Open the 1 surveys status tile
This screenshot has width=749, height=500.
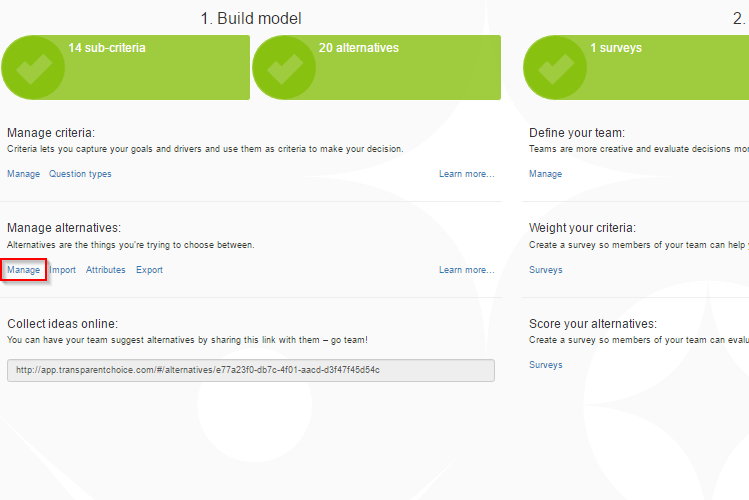coord(636,67)
